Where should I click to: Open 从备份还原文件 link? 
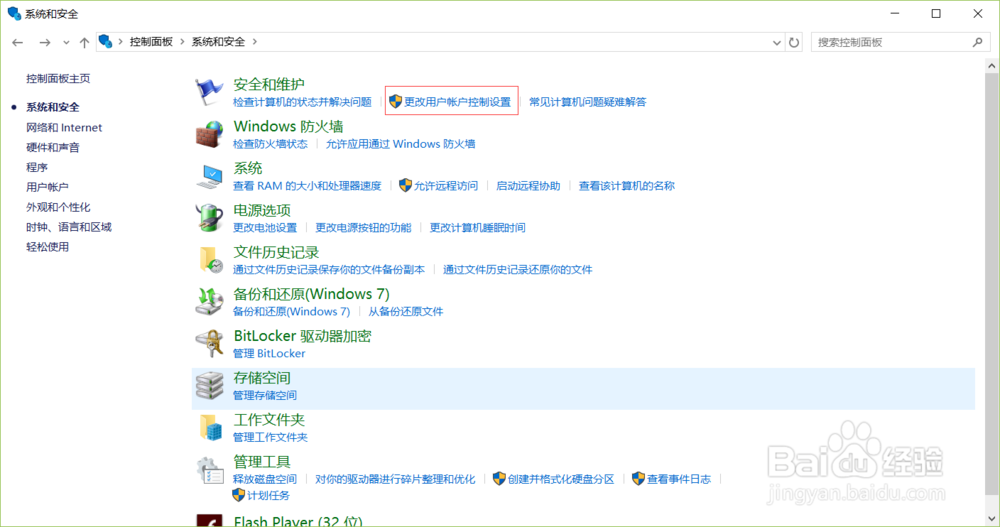point(406,311)
